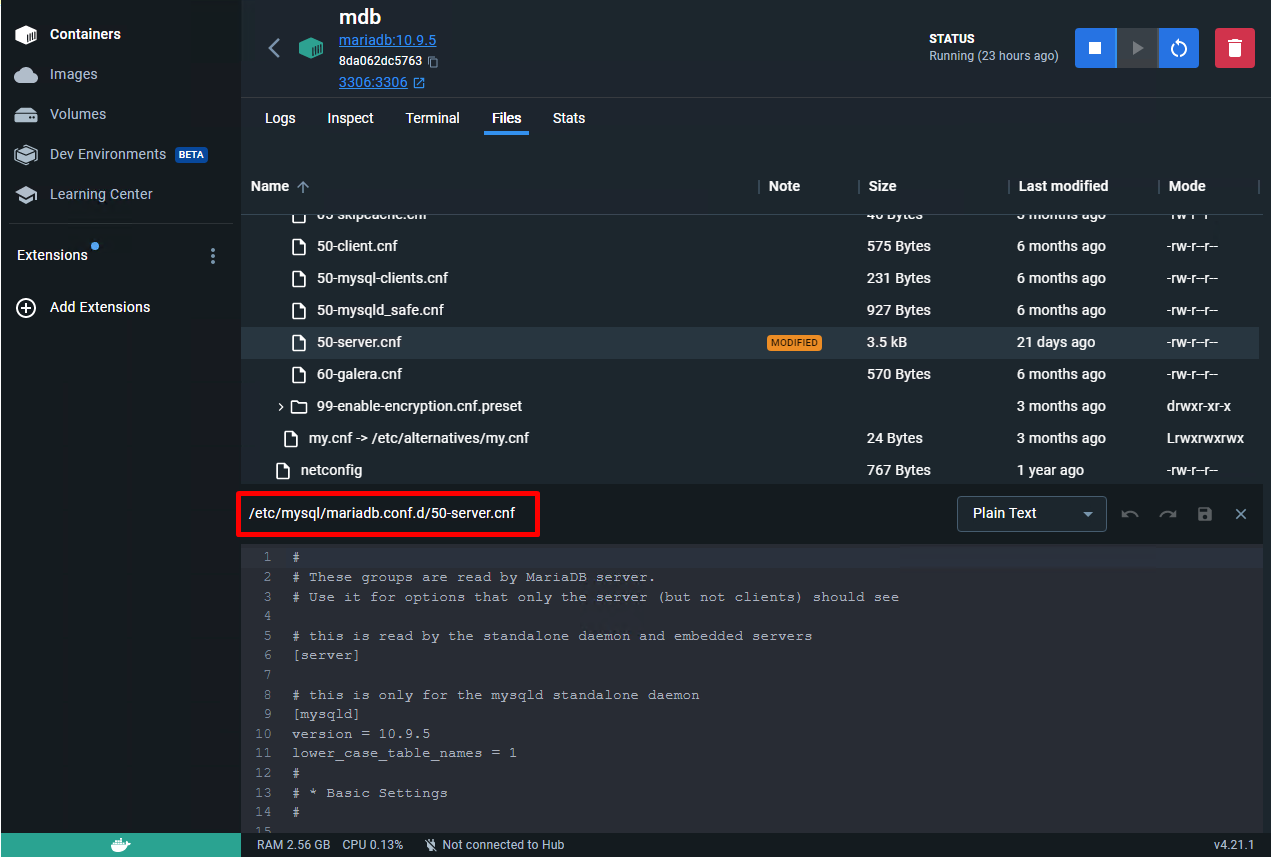The width and height of the screenshot is (1271, 857).
Task: Open the 3306:3306 port link
Action: coord(373,82)
